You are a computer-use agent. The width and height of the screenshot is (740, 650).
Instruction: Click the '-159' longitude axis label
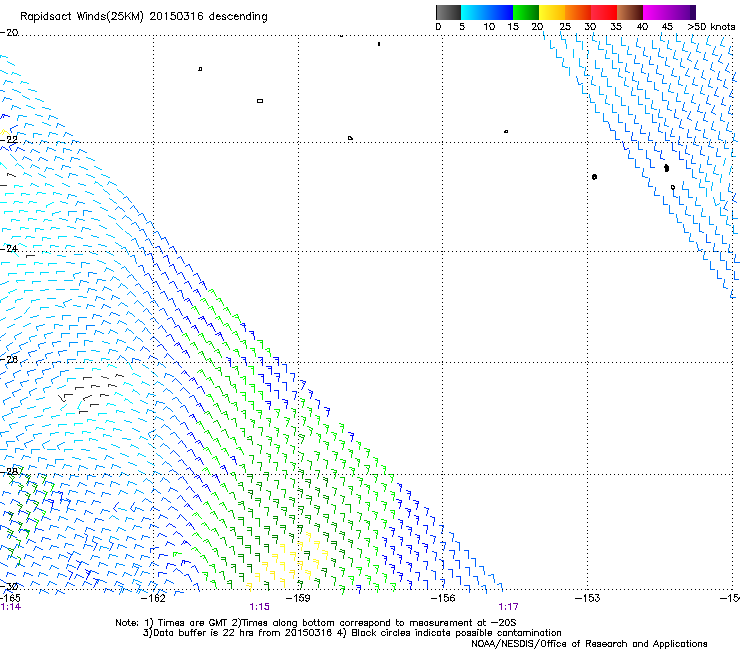[x=298, y=598]
